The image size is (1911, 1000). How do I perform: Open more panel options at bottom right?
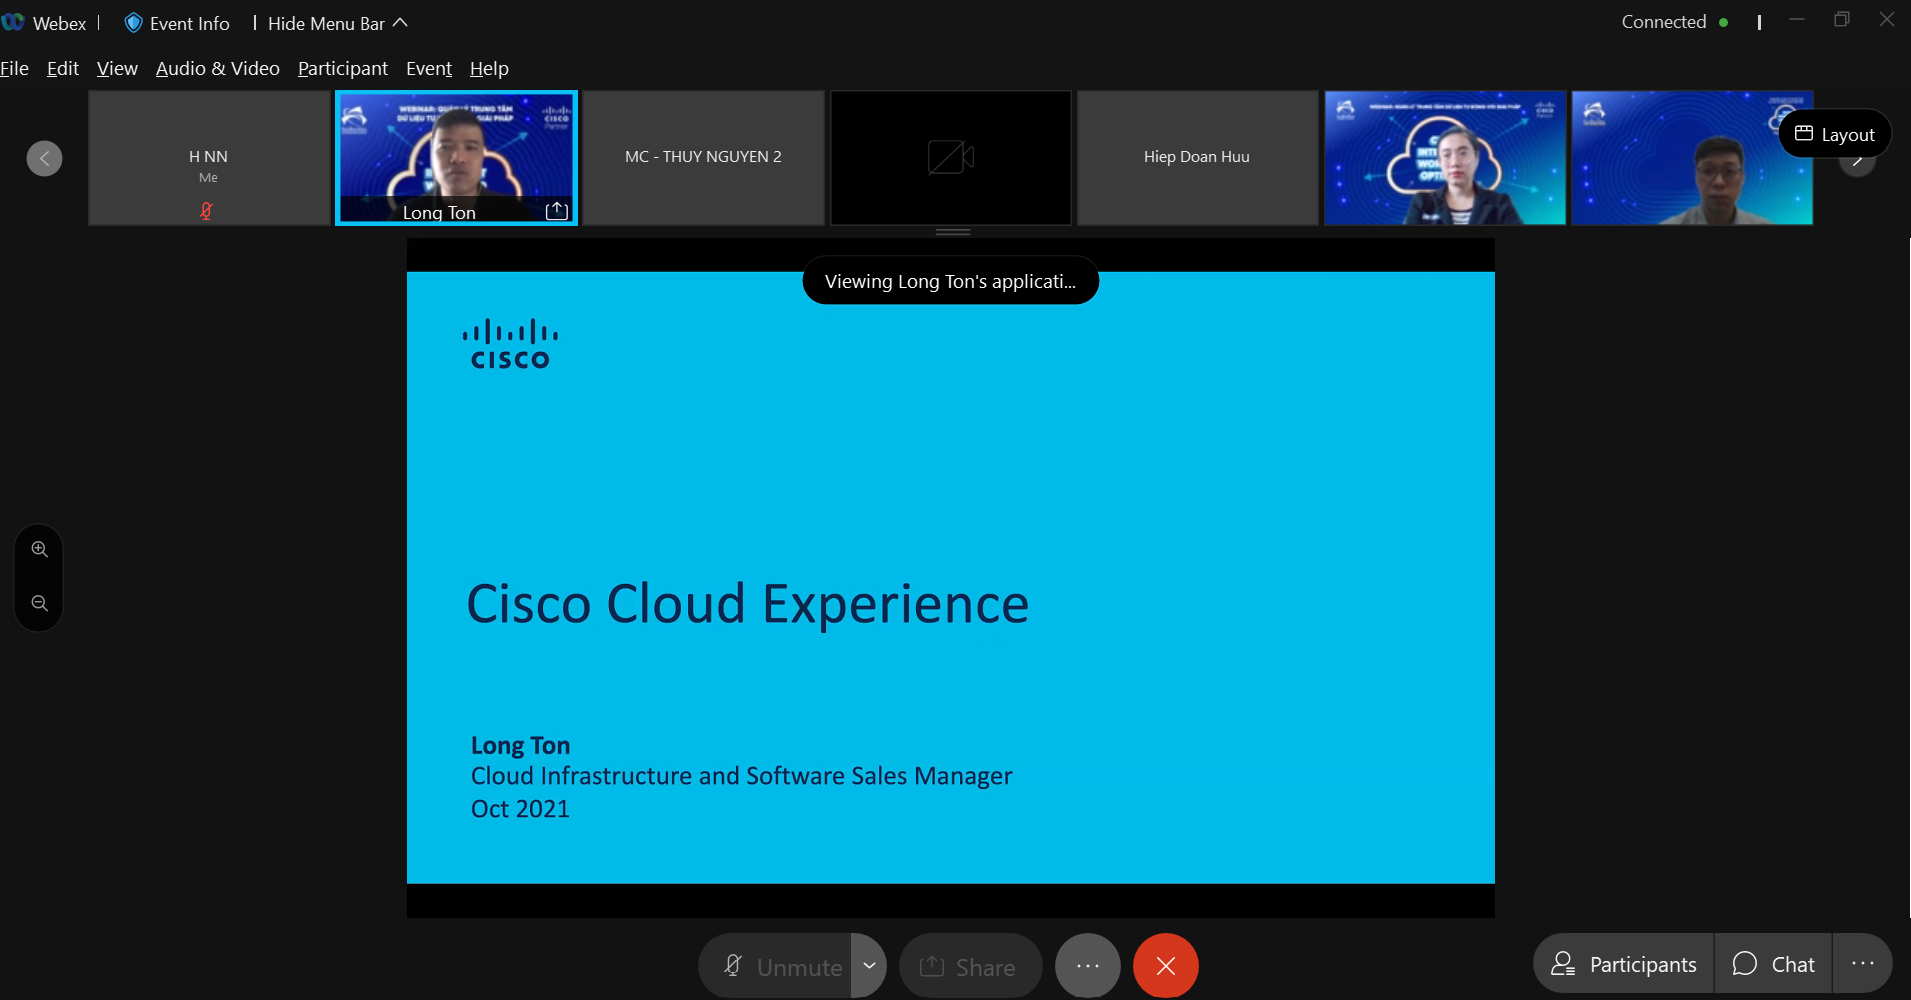pos(1862,964)
